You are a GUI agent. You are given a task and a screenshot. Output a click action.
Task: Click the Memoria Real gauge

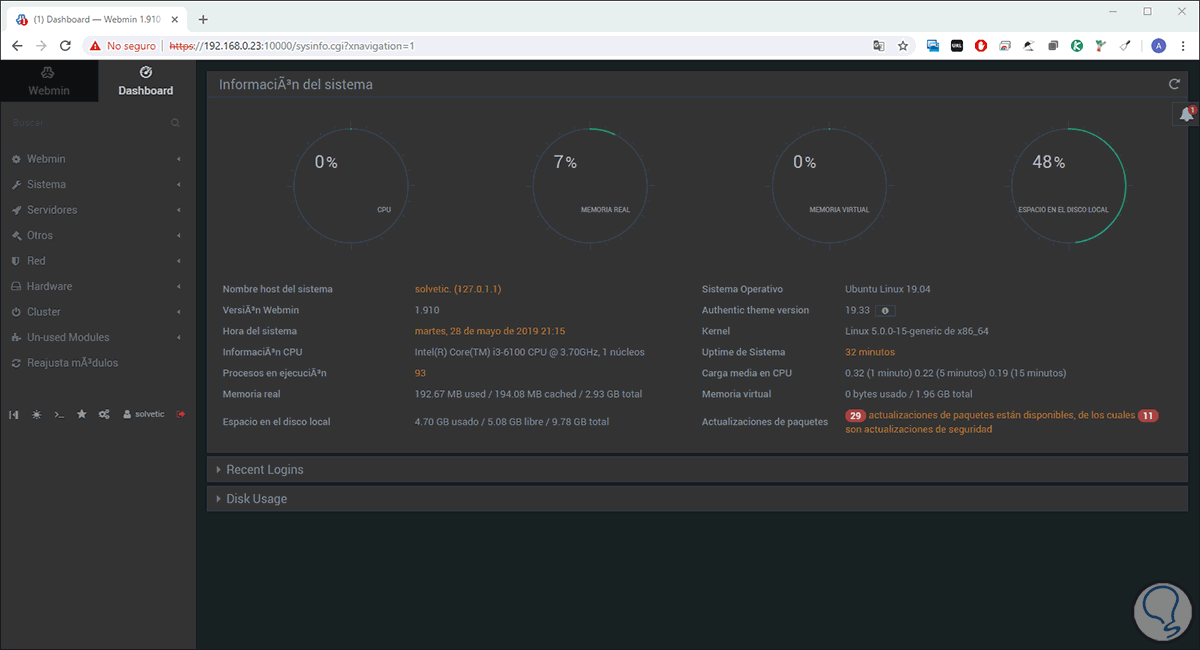click(x=590, y=185)
